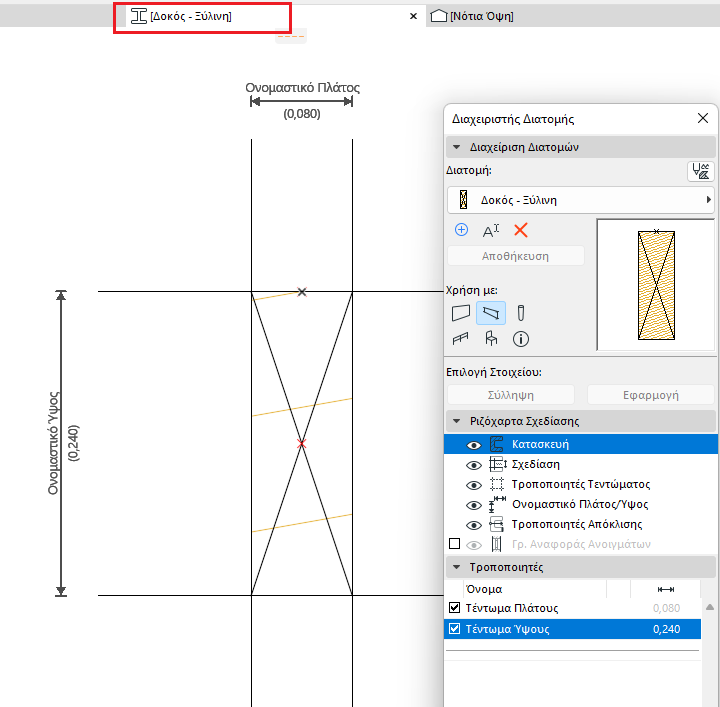Click the rename profile text icon
The height and width of the screenshot is (707, 720).
pos(490,230)
